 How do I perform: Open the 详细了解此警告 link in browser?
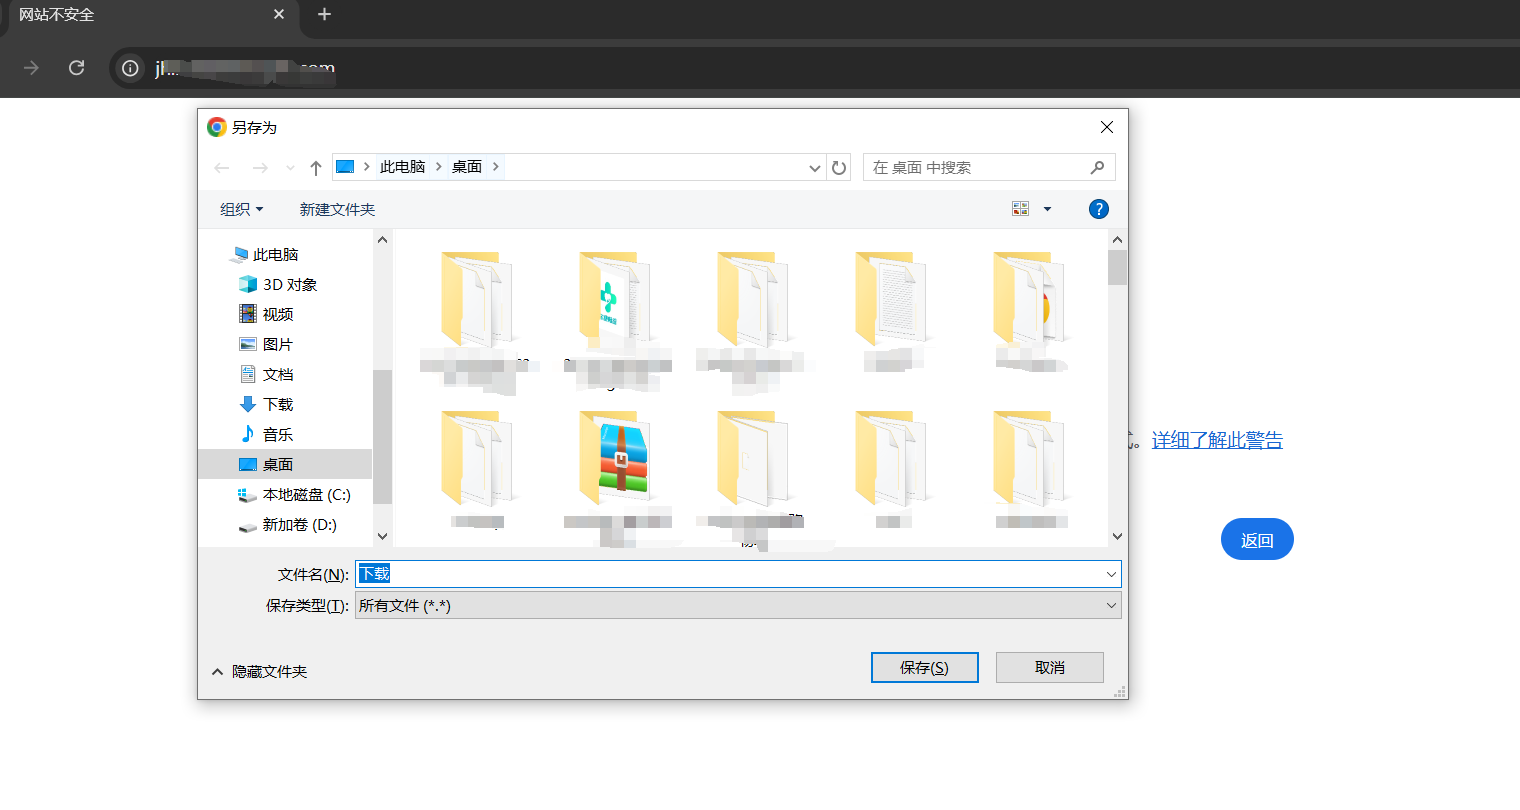tap(1217, 440)
